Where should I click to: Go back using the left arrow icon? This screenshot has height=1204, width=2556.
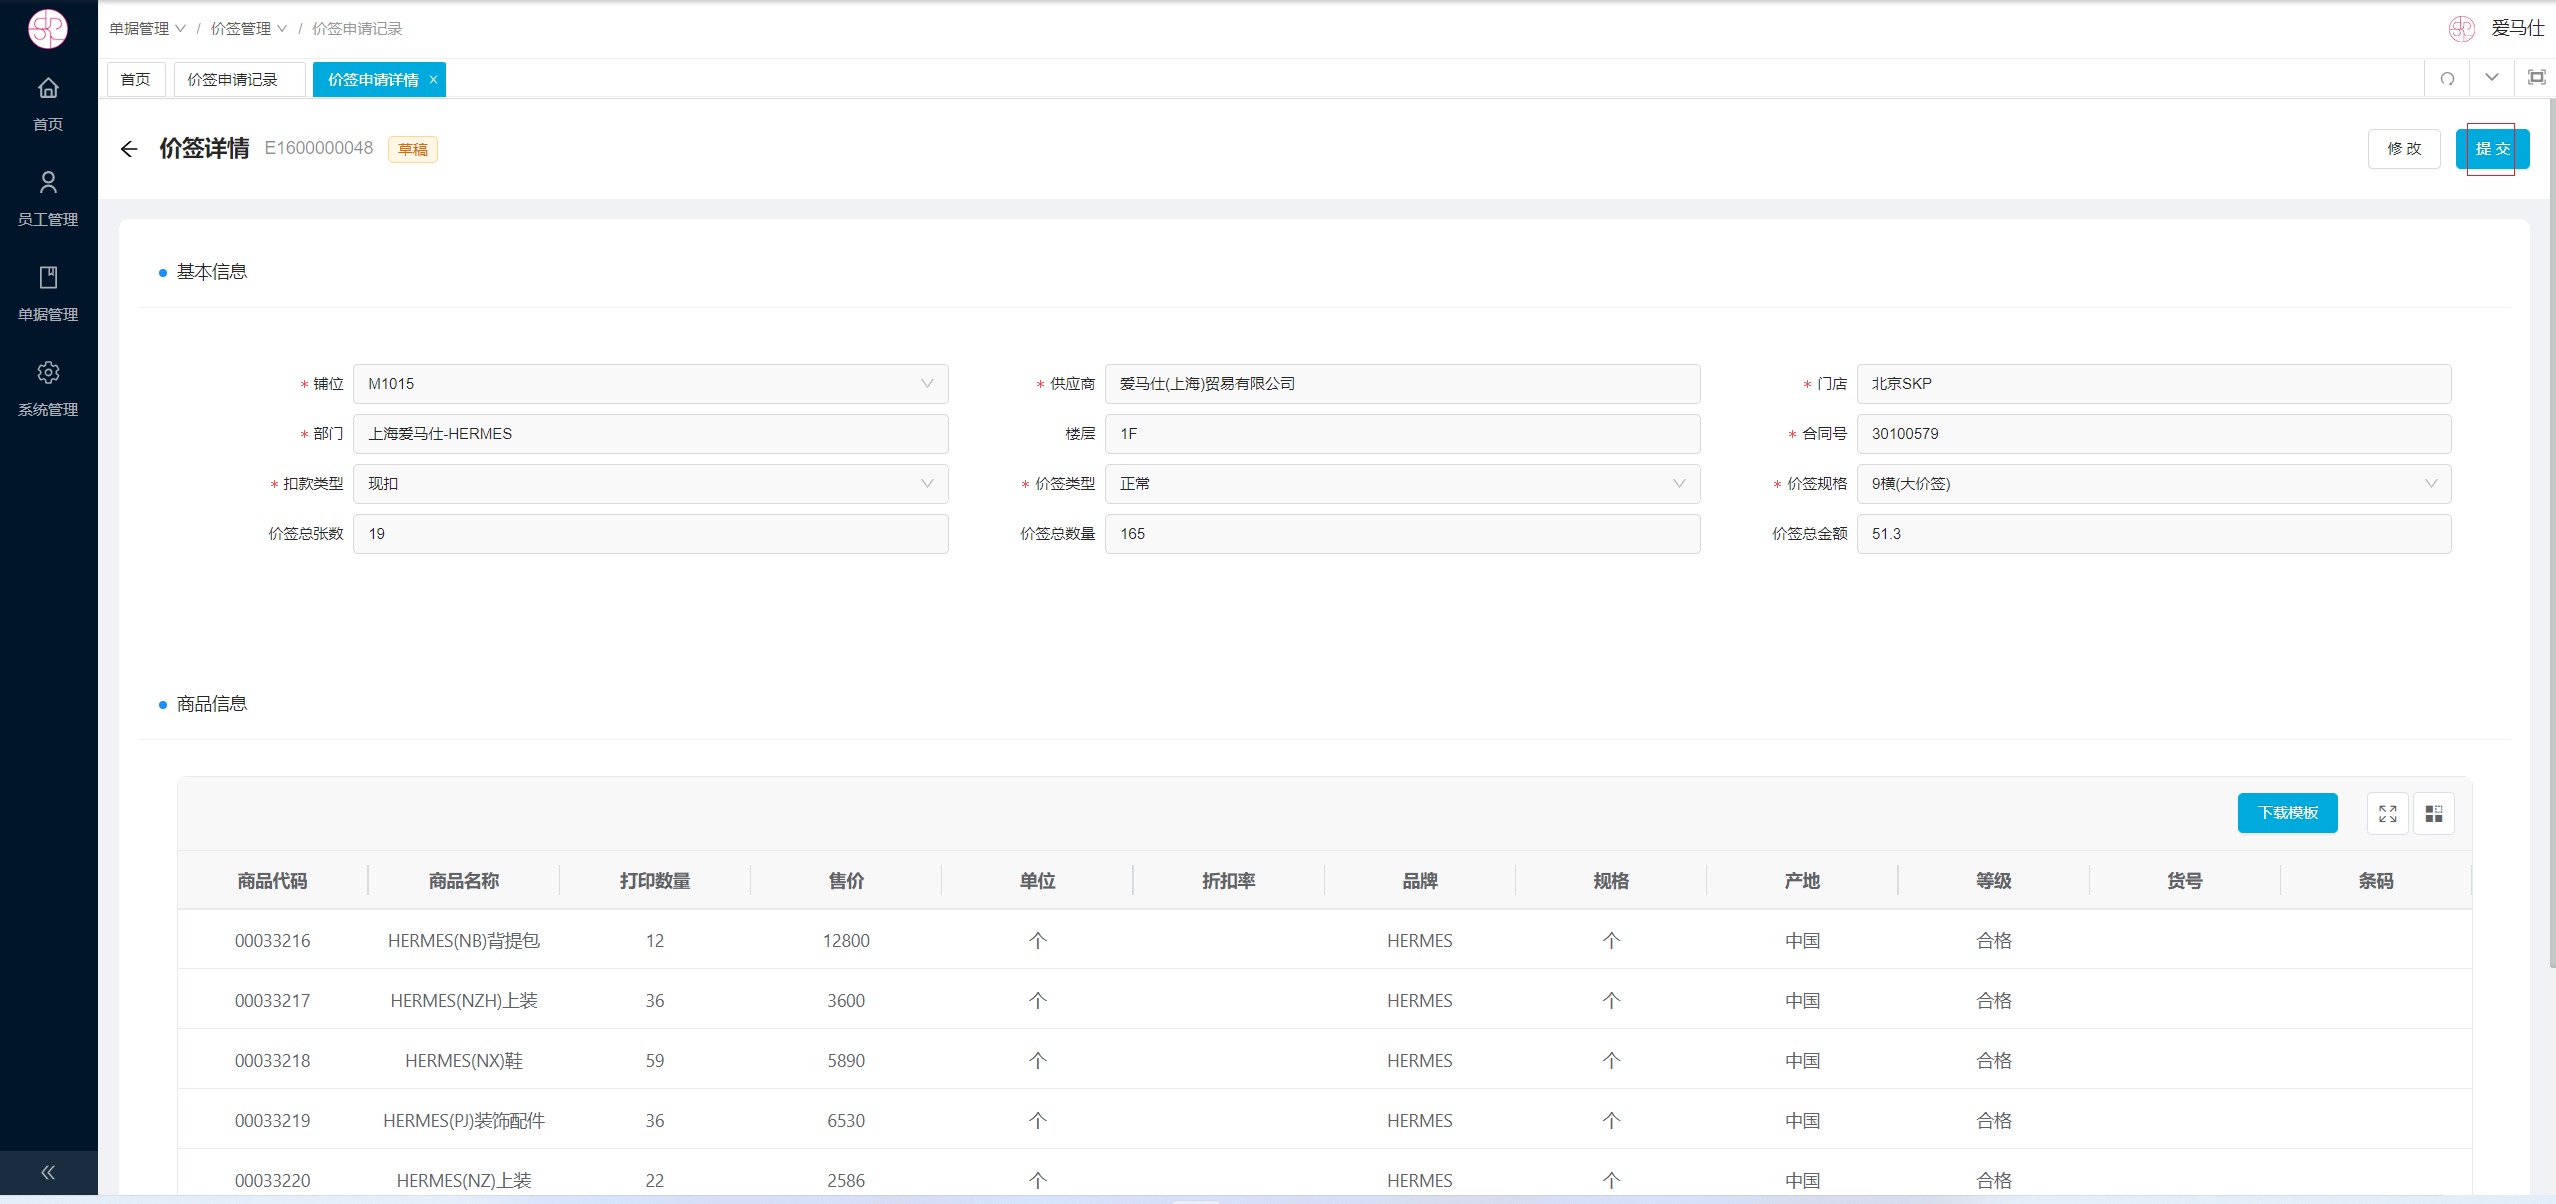pyautogui.click(x=129, y=149)
